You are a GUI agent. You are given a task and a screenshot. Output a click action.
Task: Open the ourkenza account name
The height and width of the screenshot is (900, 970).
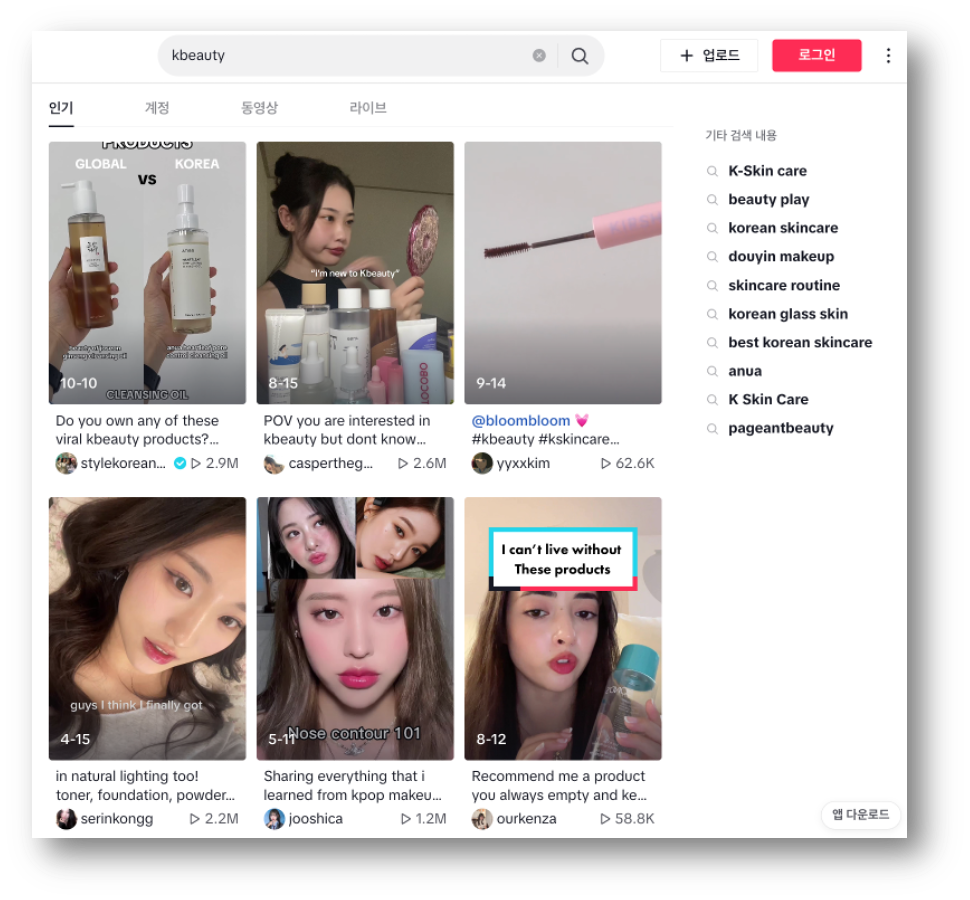pyautogui.click(x=526, y=819)
